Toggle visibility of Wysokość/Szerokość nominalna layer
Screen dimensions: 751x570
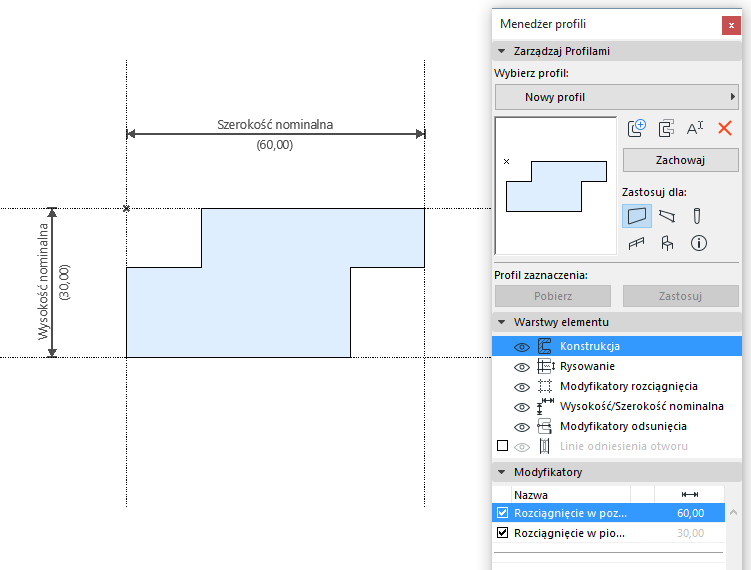click(522, 407)
